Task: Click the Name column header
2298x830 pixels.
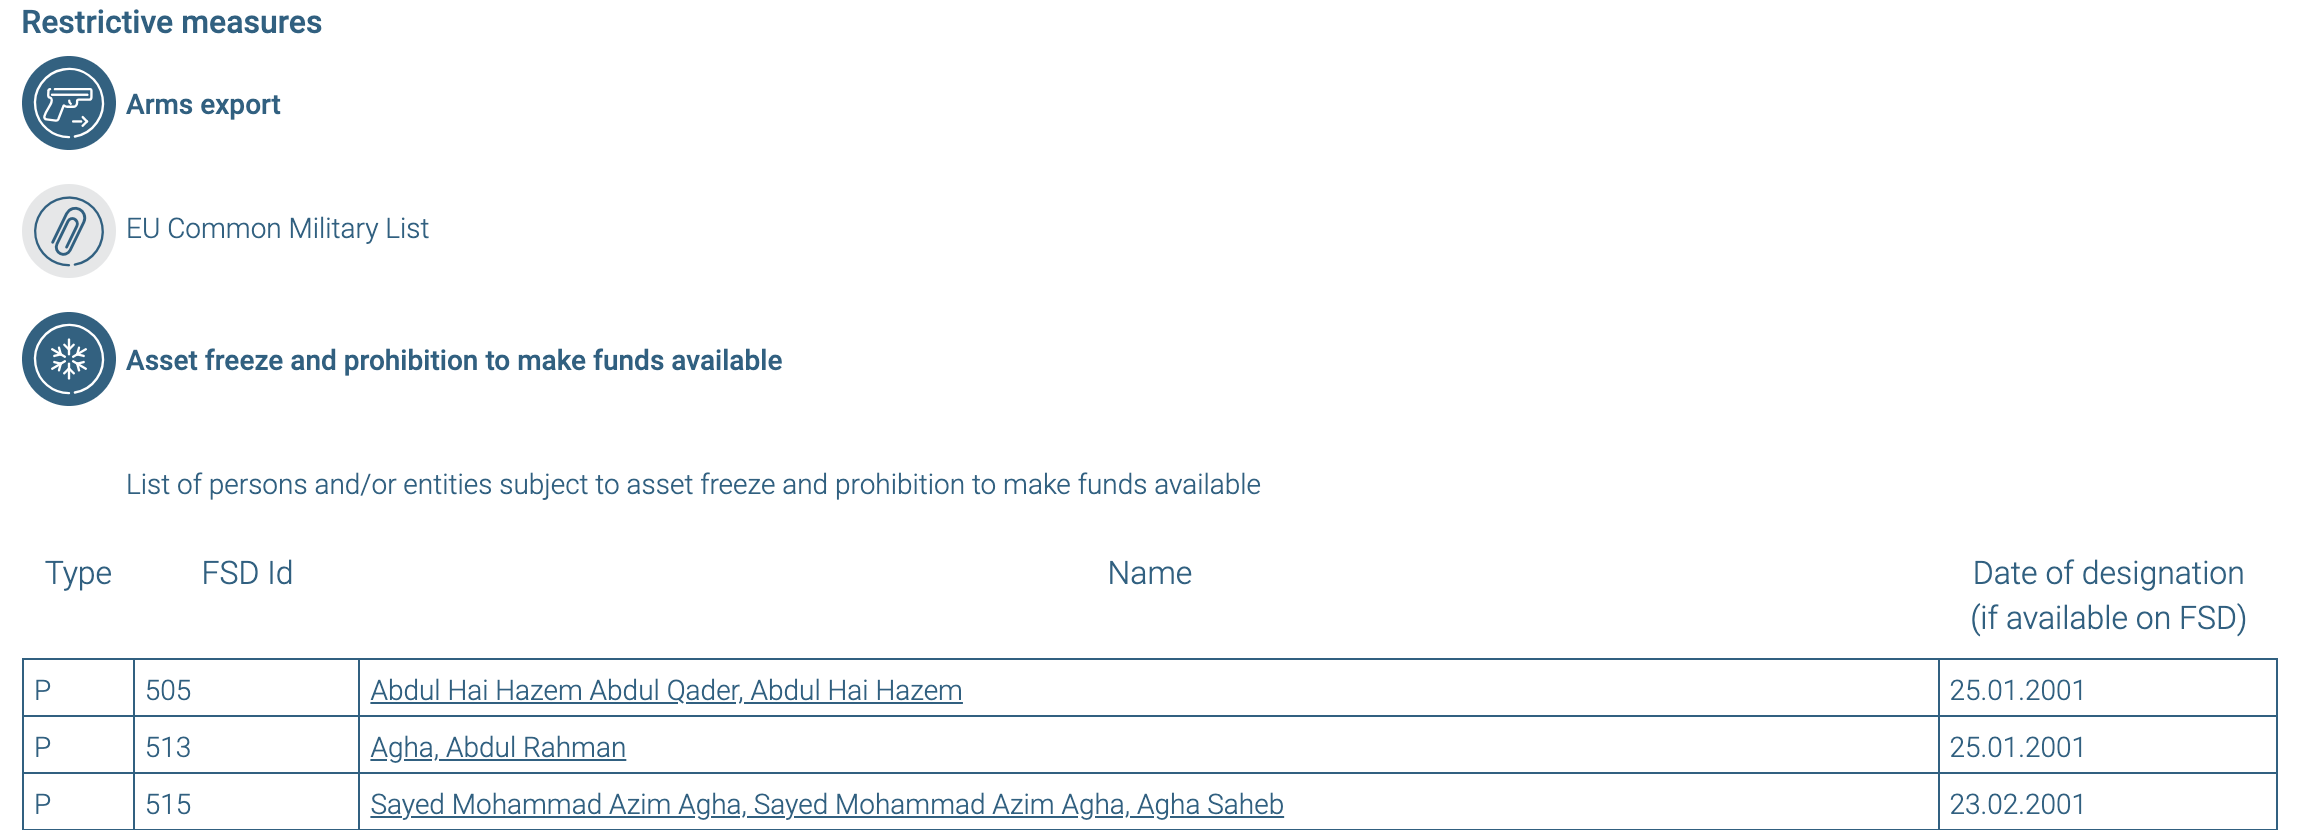Action: pyautogui.click(x=1149, y=573)
